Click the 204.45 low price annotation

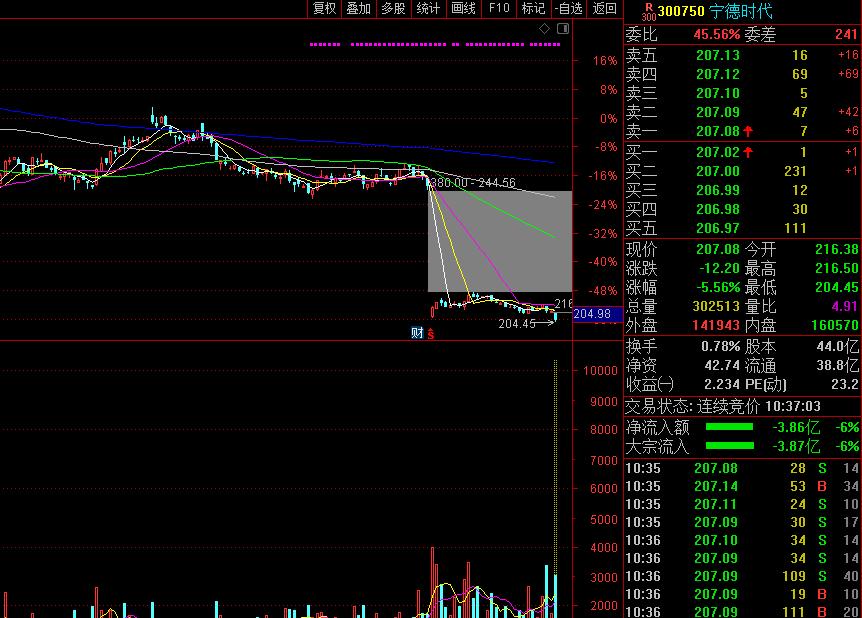coord(517,324)
